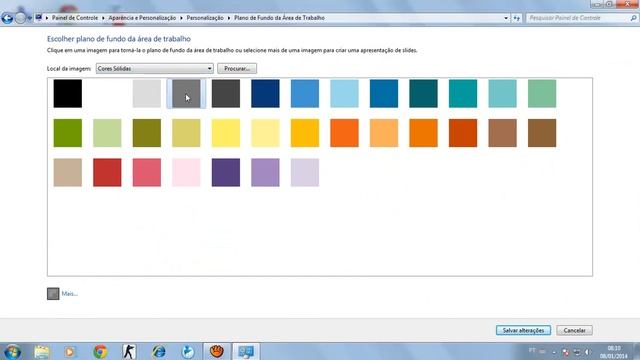Screen dimensions: 640x360
Task: Pick the pale sky blue swatch
Action: pyautogui.click(x=344, y=93)
